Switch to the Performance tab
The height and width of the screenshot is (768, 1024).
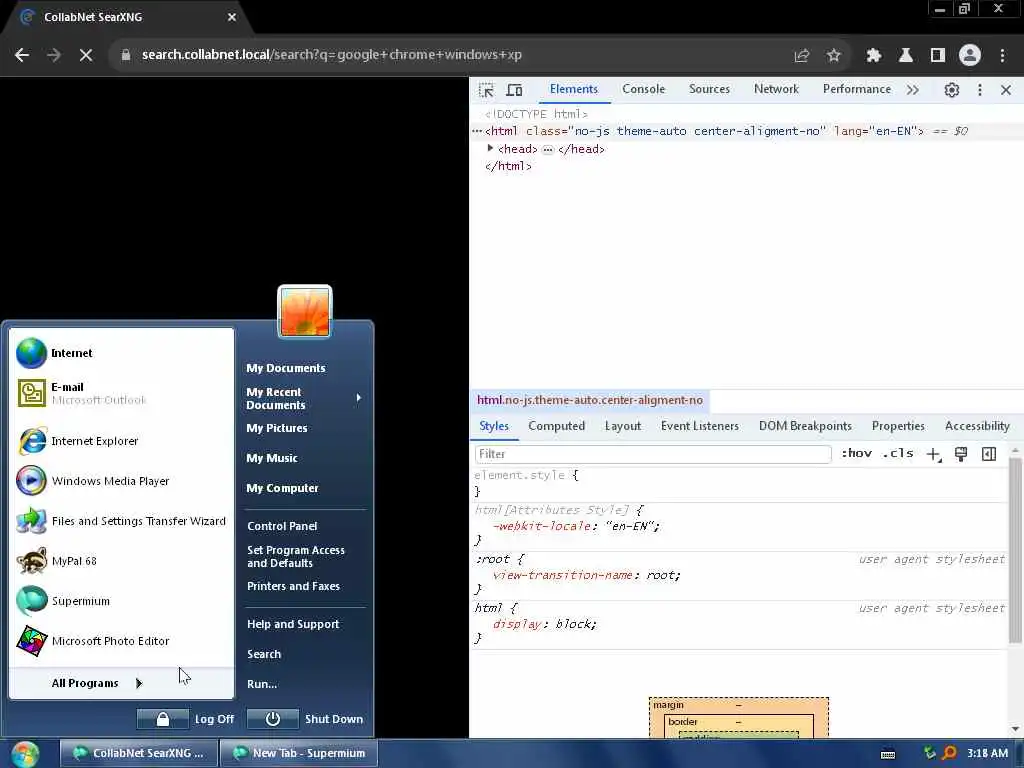(856, 89)
